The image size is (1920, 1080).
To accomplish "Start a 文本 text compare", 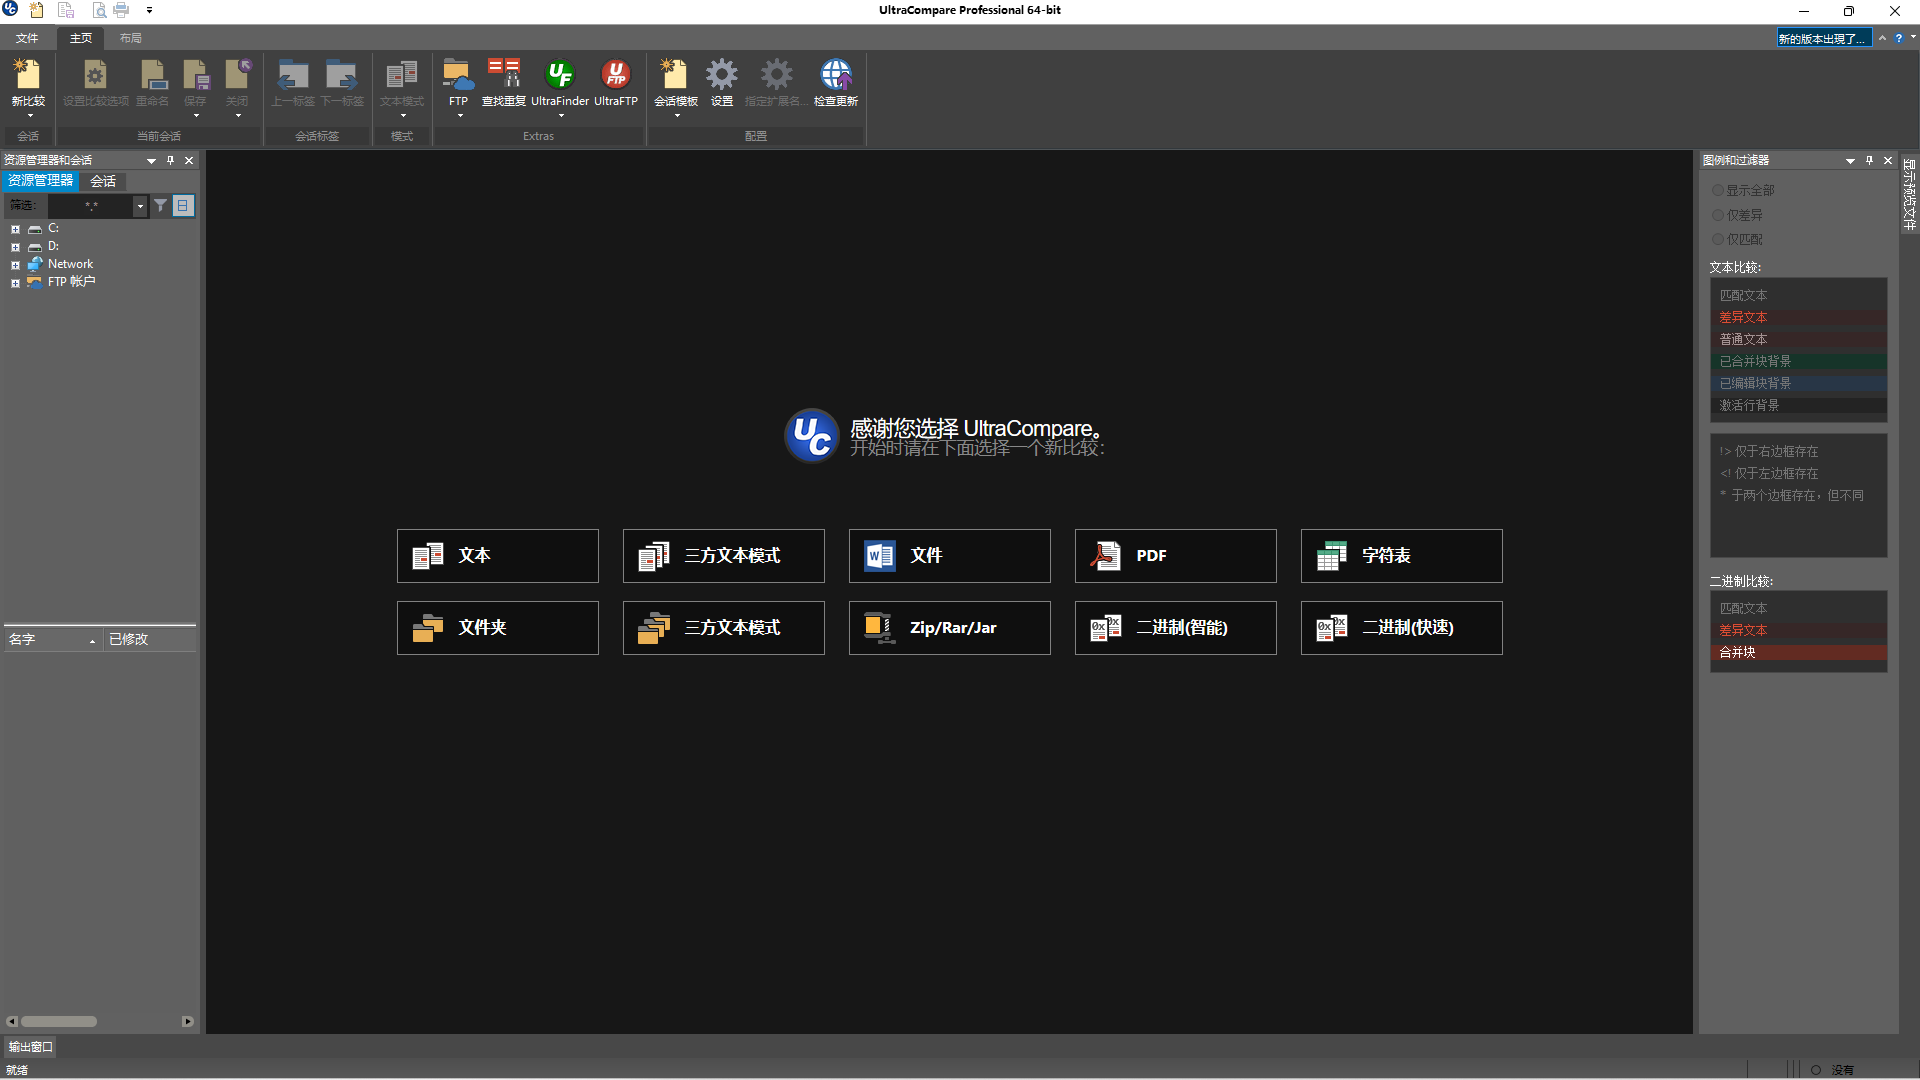I will click(x=498, y=556).
